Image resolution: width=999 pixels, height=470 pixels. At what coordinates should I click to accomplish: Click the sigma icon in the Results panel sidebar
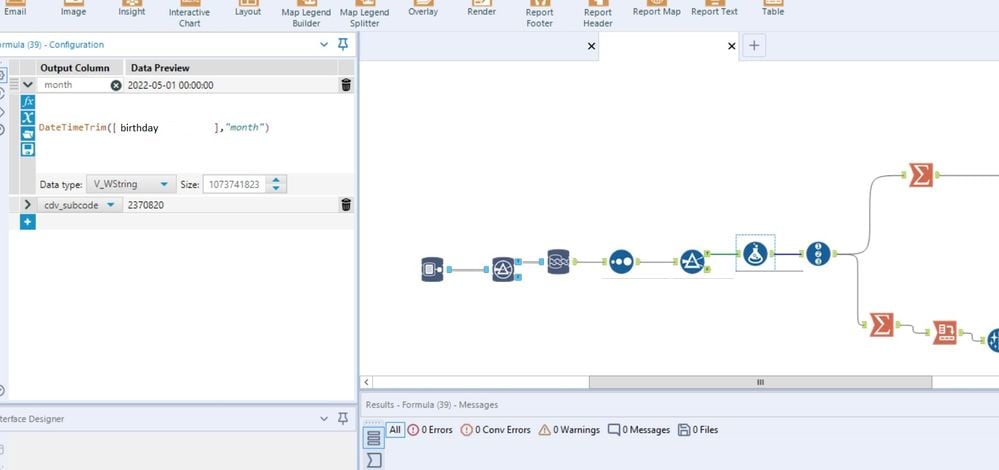pos(374,460)
